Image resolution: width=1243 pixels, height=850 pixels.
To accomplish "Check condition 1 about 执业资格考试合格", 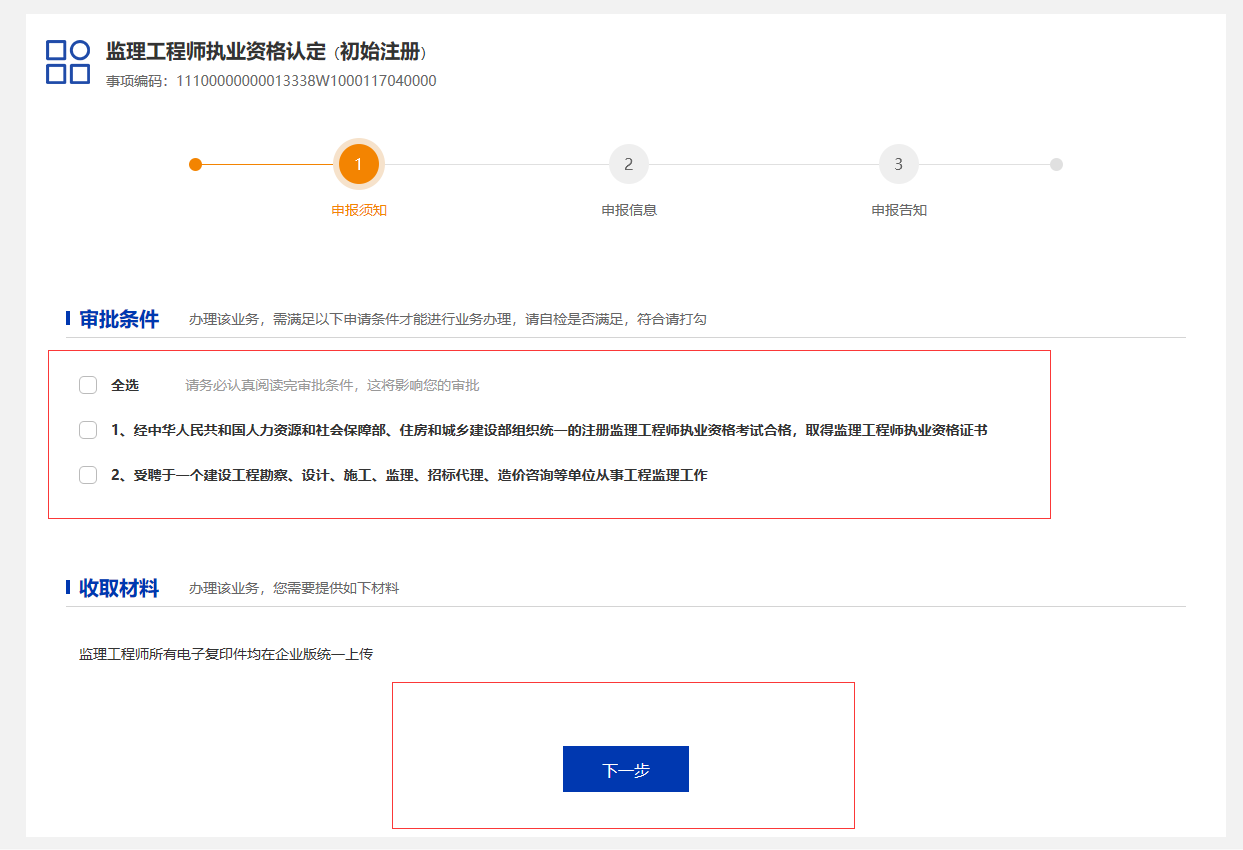I will click(x=87, y=429).
